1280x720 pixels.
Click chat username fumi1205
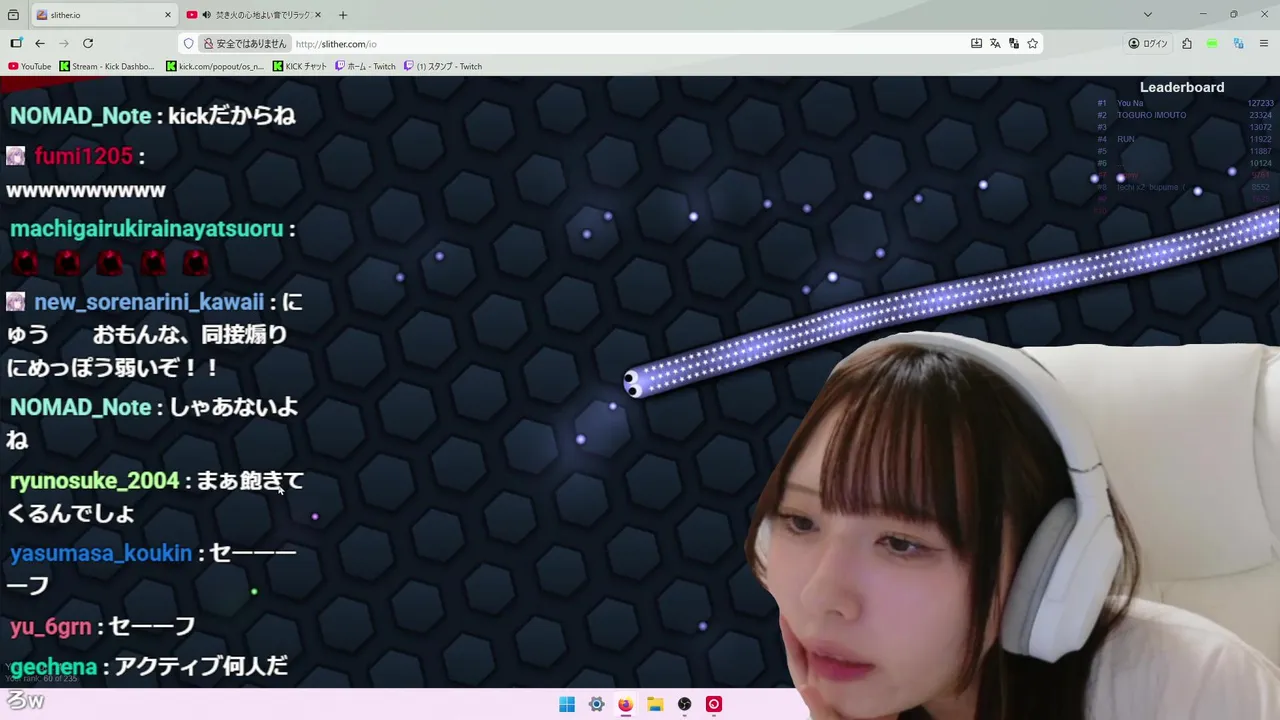pyautogui.click(x=83, y=156)
